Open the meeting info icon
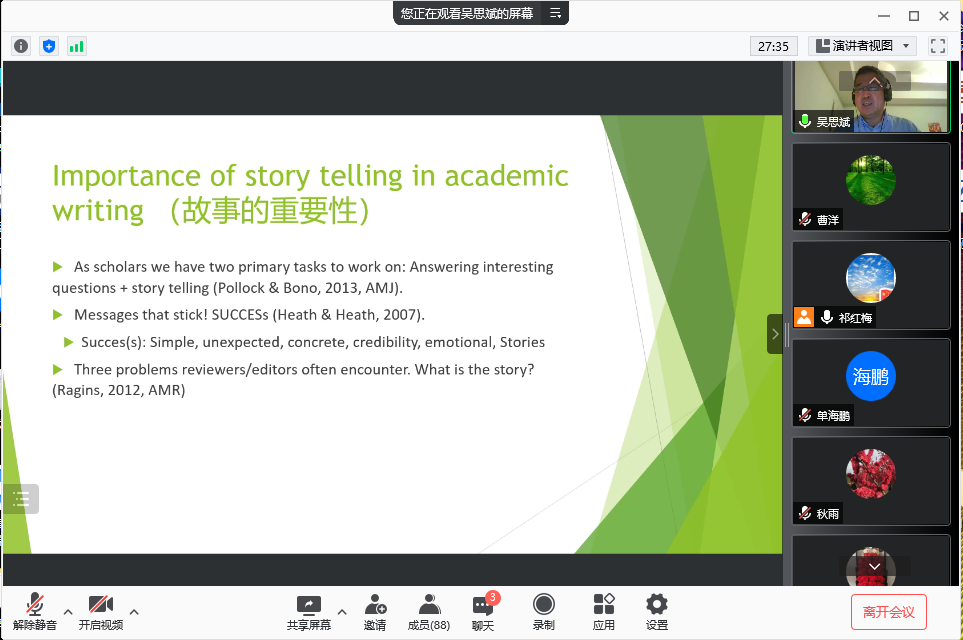Viewport: 963px width, 640px height. pyautogui.click(x=21, y=46)
